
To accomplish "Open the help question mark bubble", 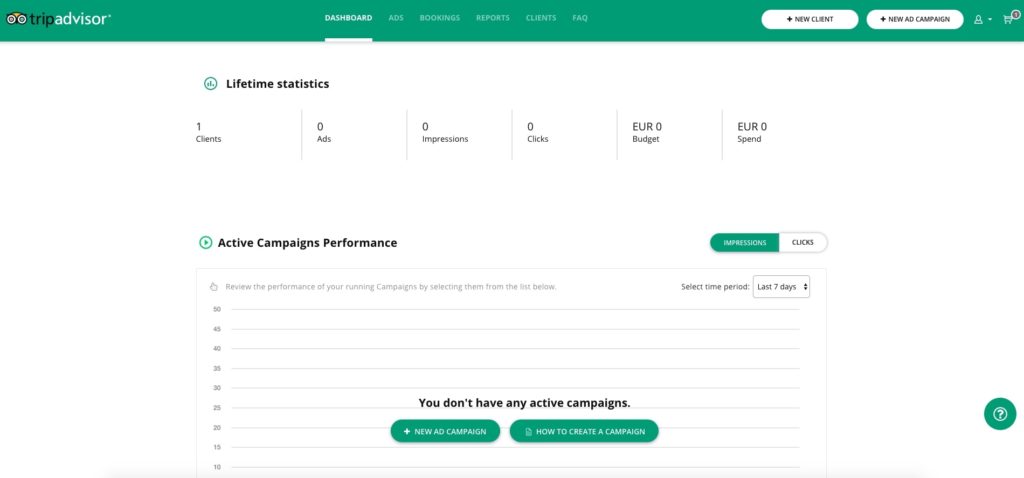I will click(999, 413).
